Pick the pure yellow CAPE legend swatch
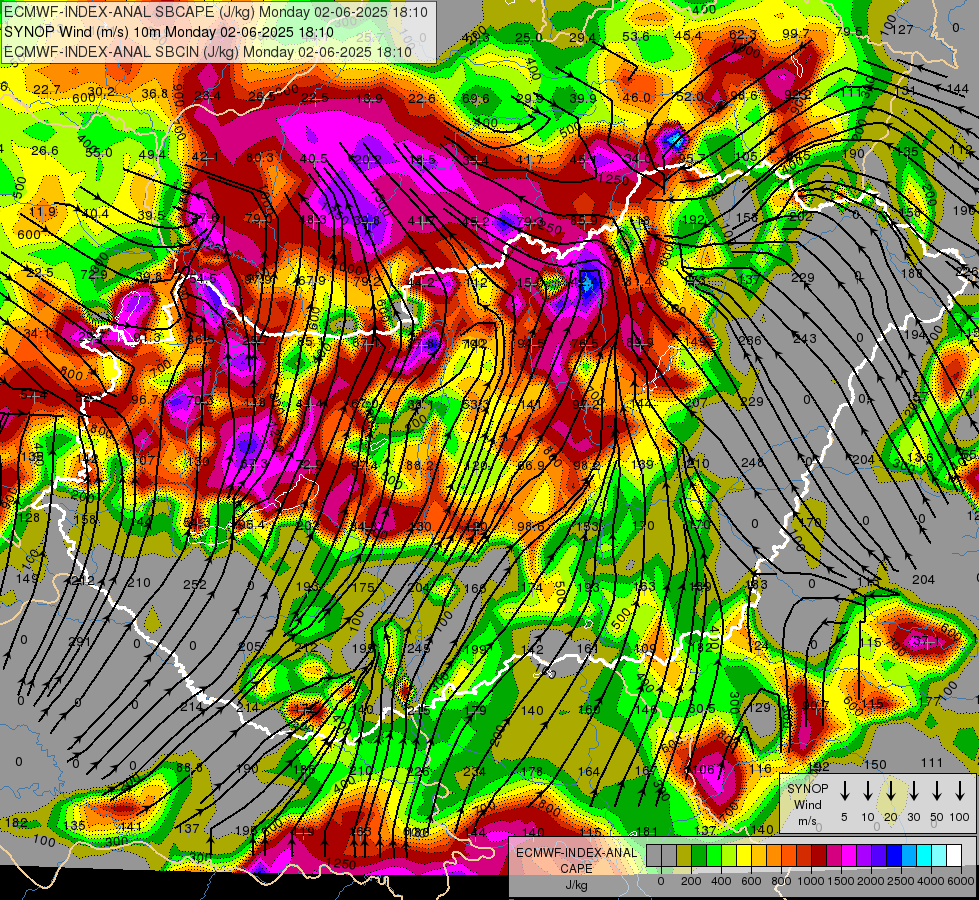979x900 pixels. pyautogui.click(x=744, y=856)
